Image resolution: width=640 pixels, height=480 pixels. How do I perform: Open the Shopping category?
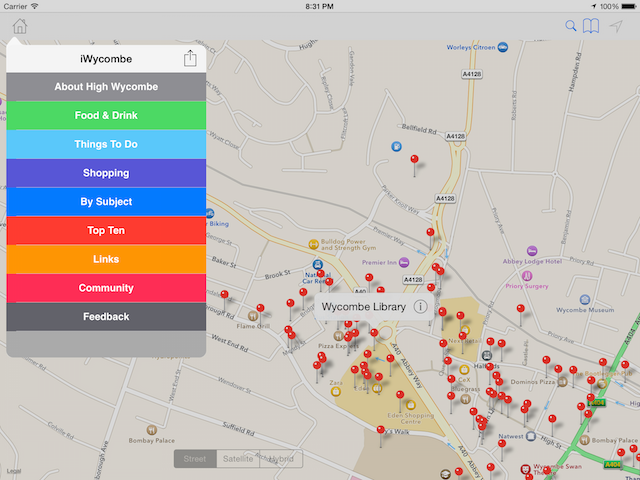[x=106, y=173]
